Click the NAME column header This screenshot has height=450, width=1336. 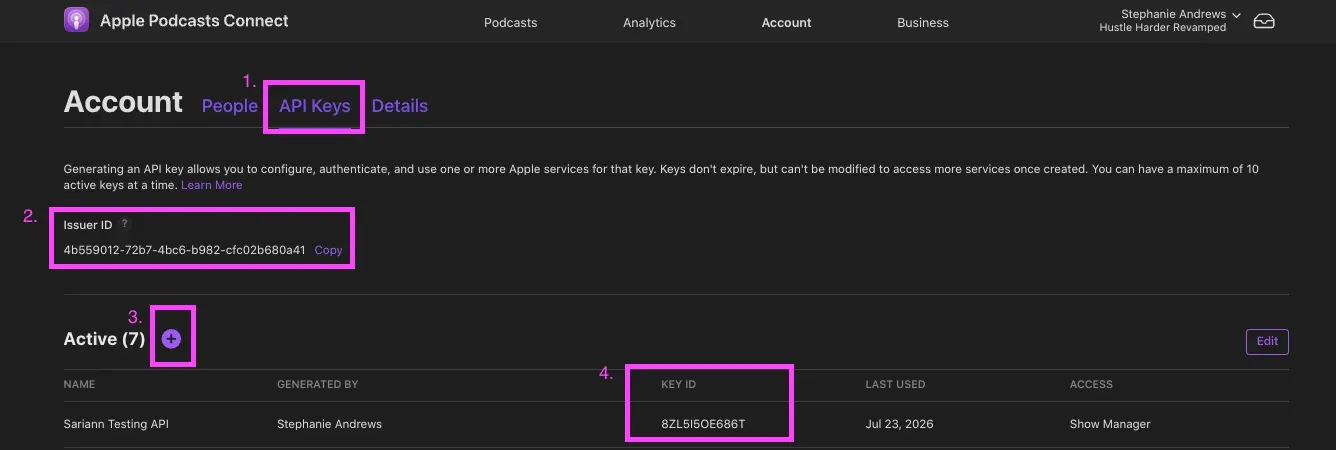pos(80,384)
